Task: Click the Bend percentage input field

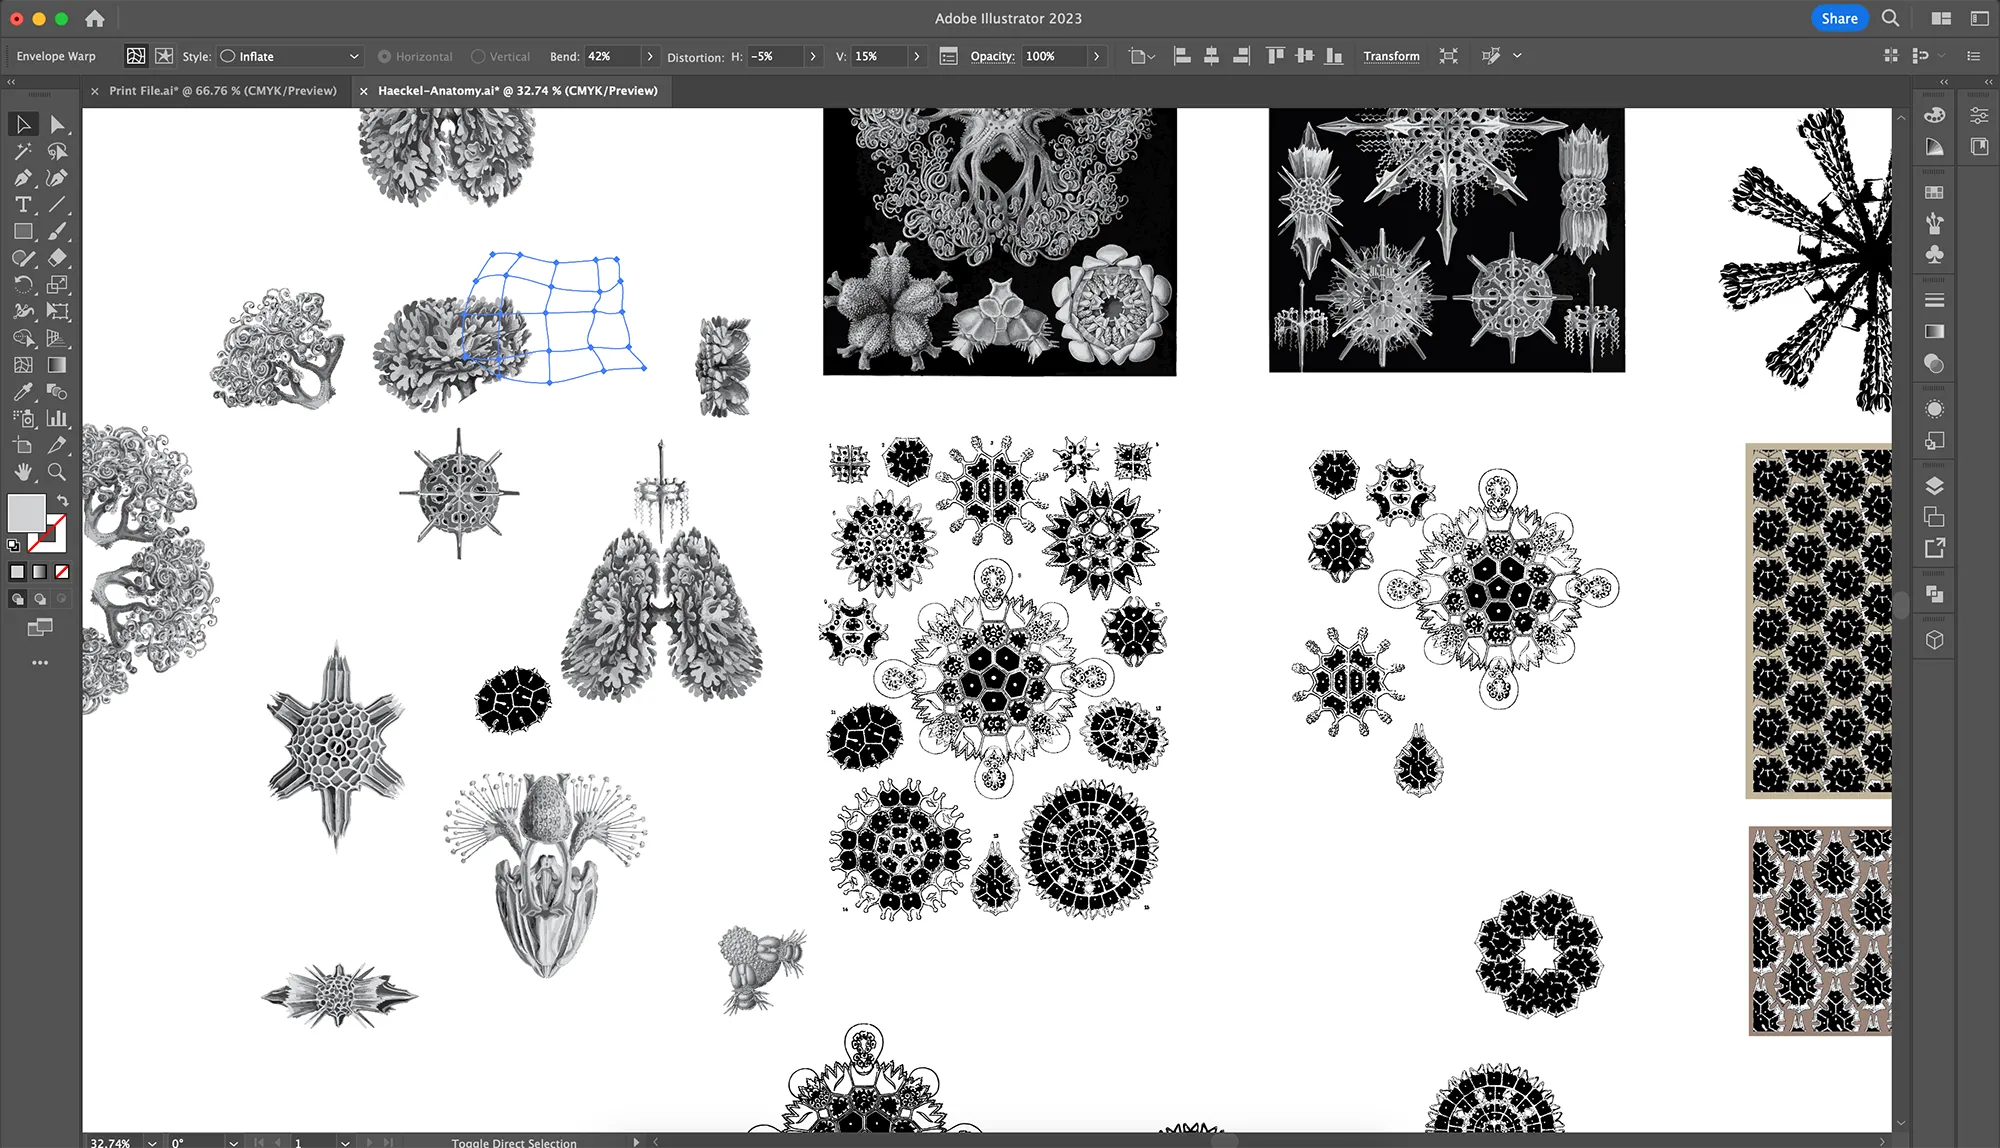Action: click(x=612, y=57)
